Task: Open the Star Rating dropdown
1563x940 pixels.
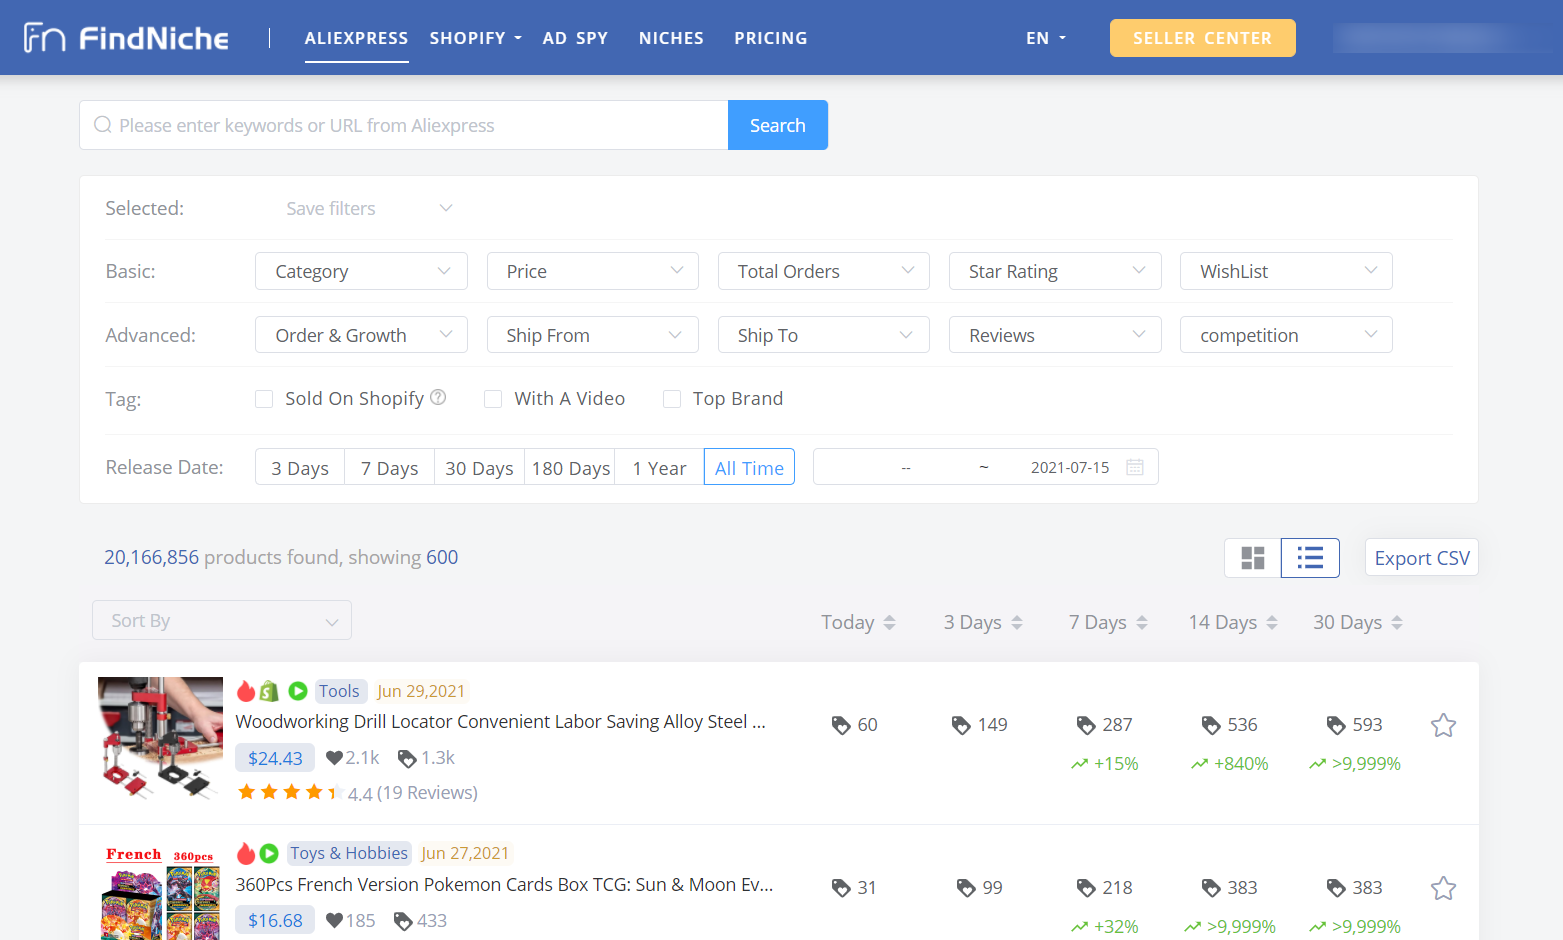Action: 1055,271
